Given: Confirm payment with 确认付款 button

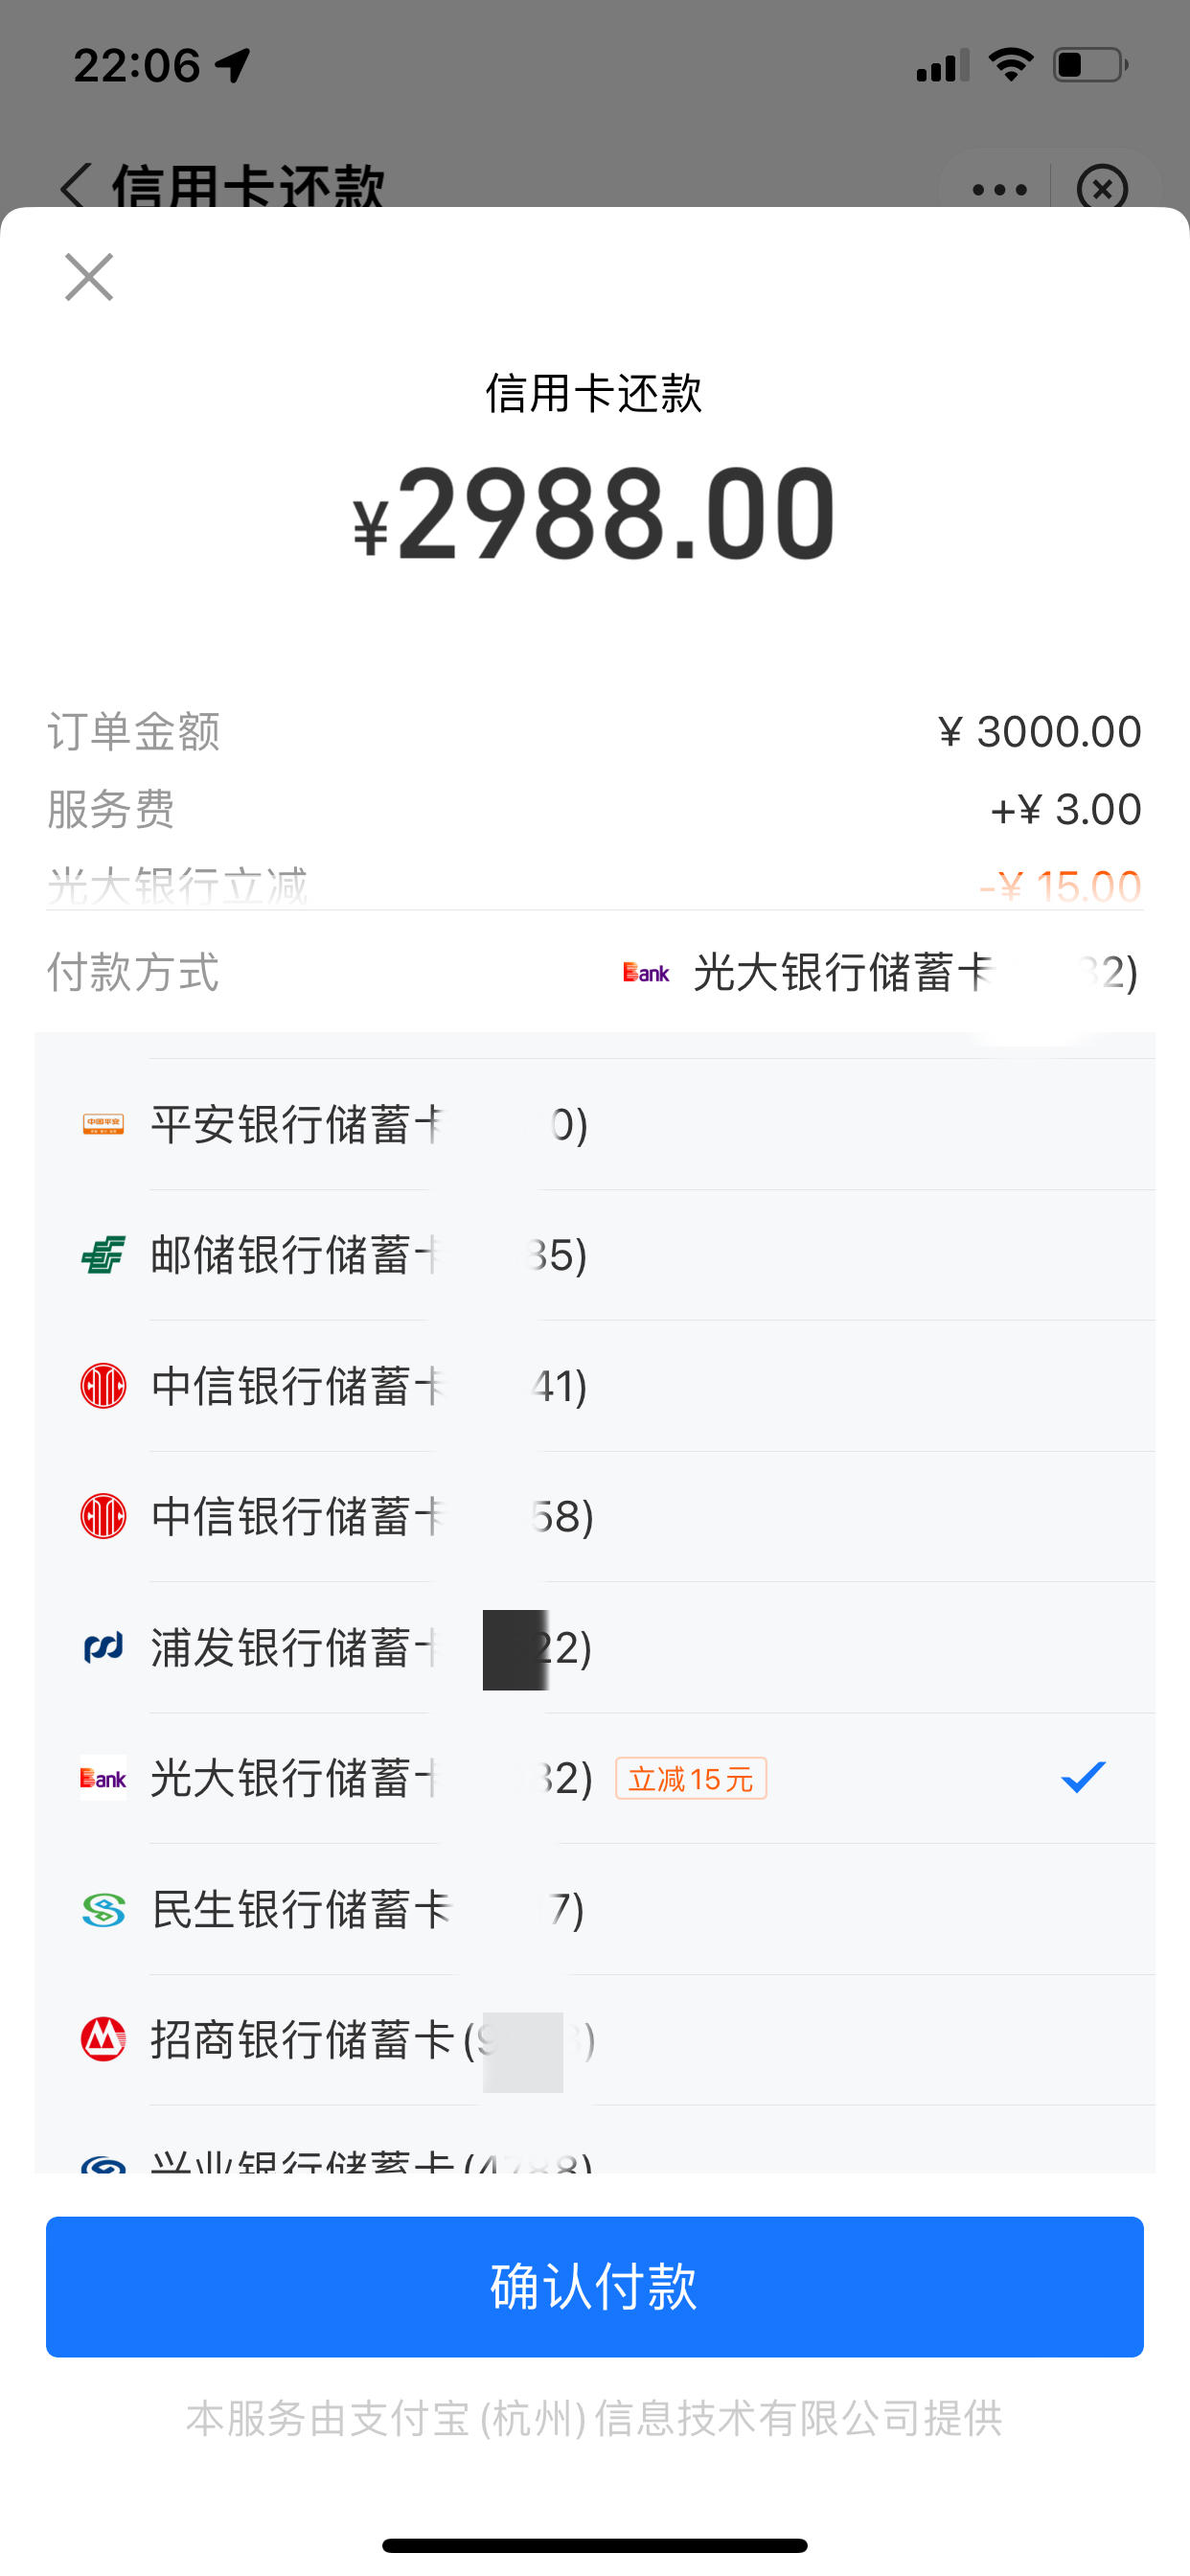Looking at the screenshot, I should (x=595, y=2287).
